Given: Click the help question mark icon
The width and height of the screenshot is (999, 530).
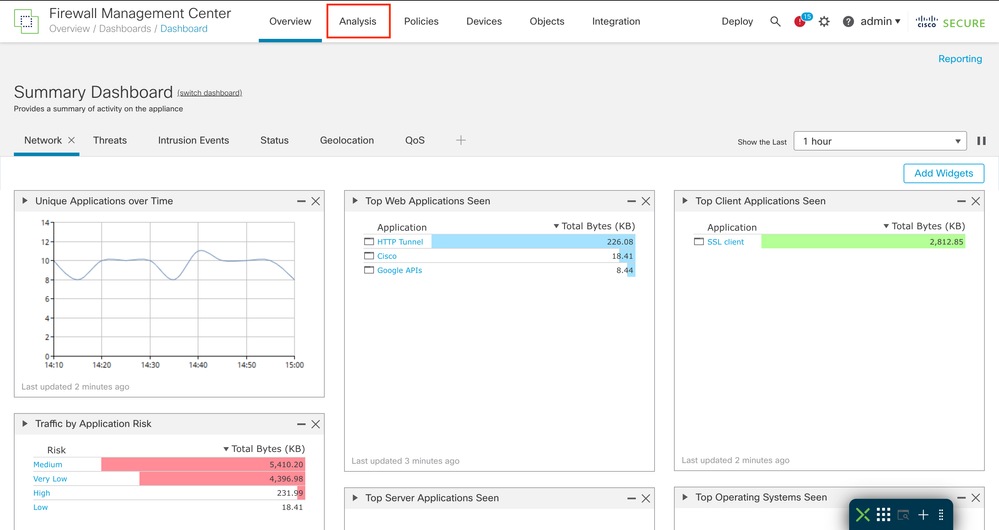Looking at the screenshot, I should tap(848, 22).
